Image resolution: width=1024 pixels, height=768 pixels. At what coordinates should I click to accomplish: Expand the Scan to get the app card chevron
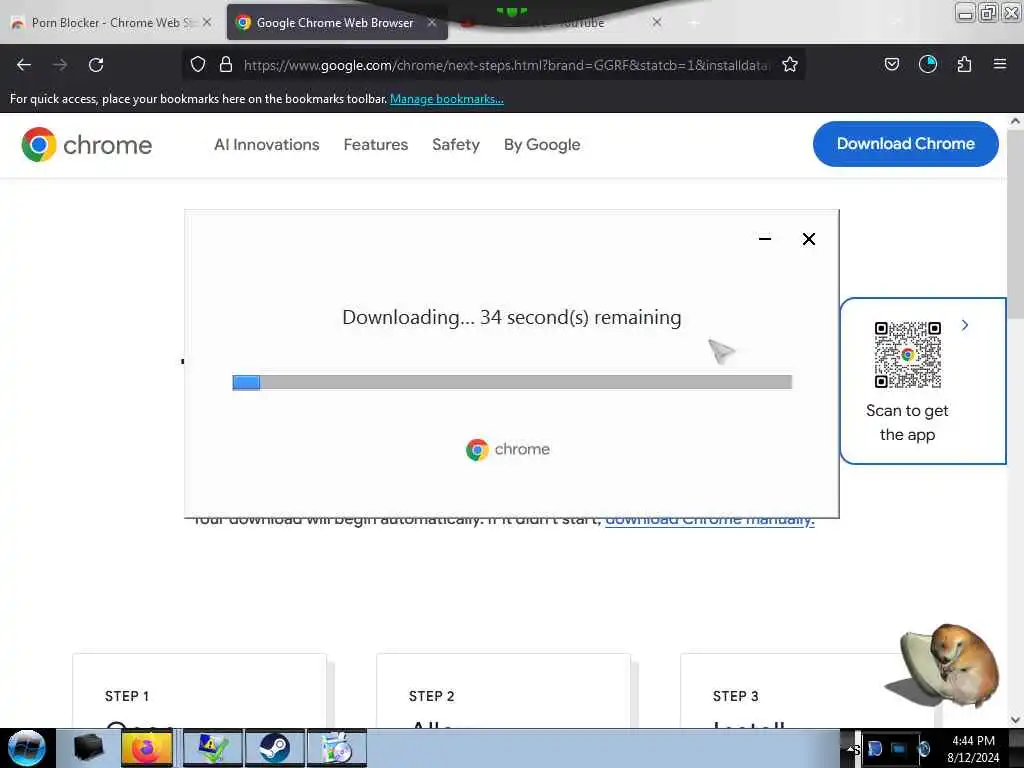click(x=965, y=325)
